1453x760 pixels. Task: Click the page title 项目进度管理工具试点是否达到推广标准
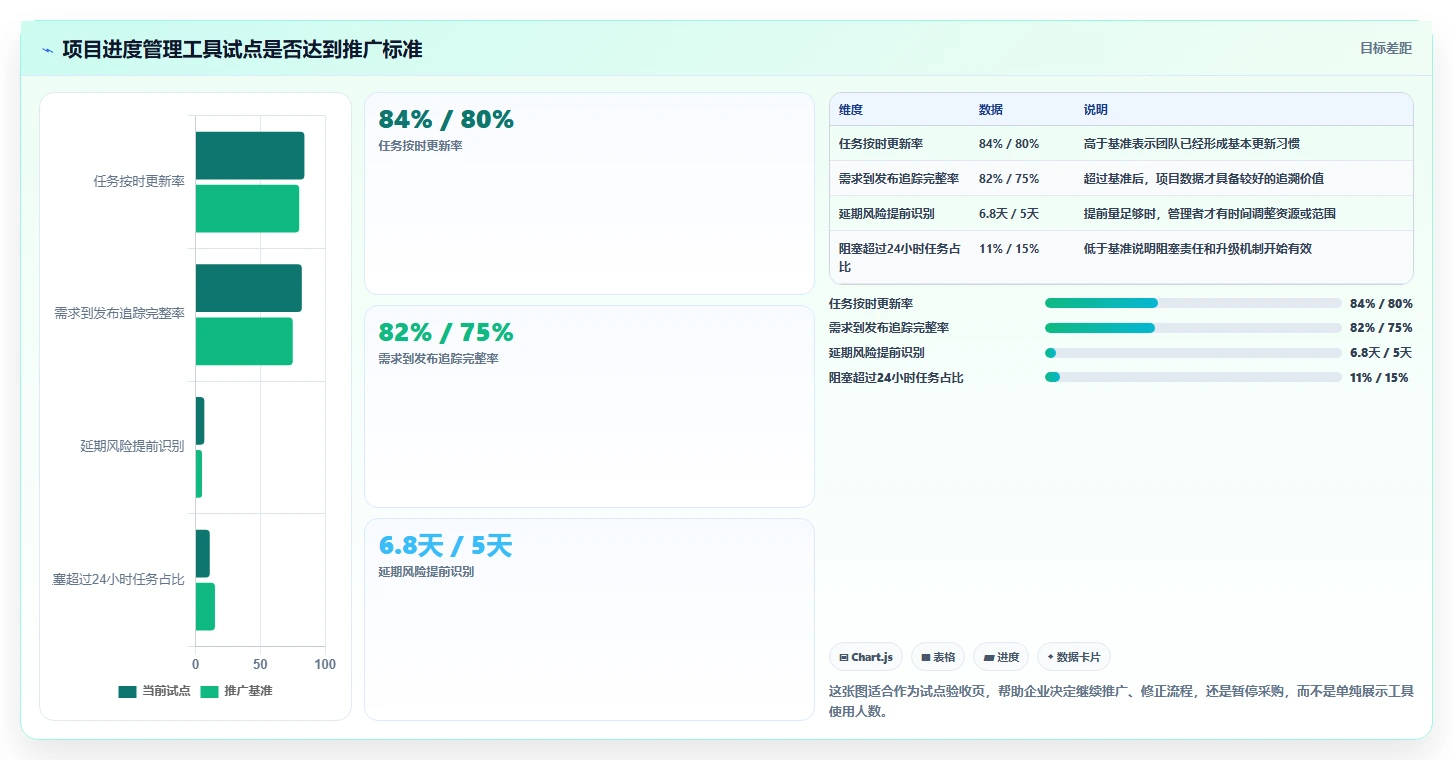242,49
